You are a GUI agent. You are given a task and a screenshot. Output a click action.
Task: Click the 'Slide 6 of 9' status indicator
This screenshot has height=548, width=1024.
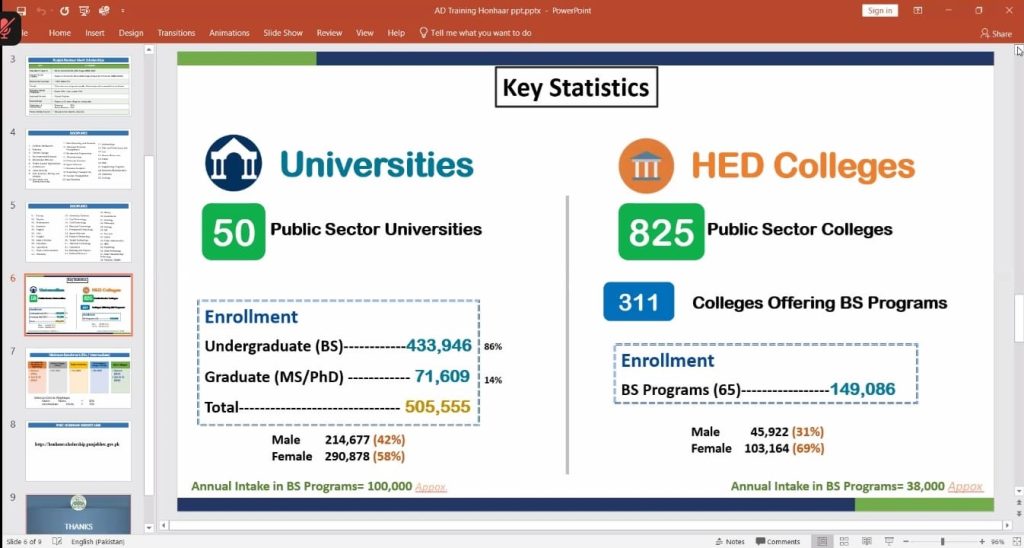[x=24, y=541]
